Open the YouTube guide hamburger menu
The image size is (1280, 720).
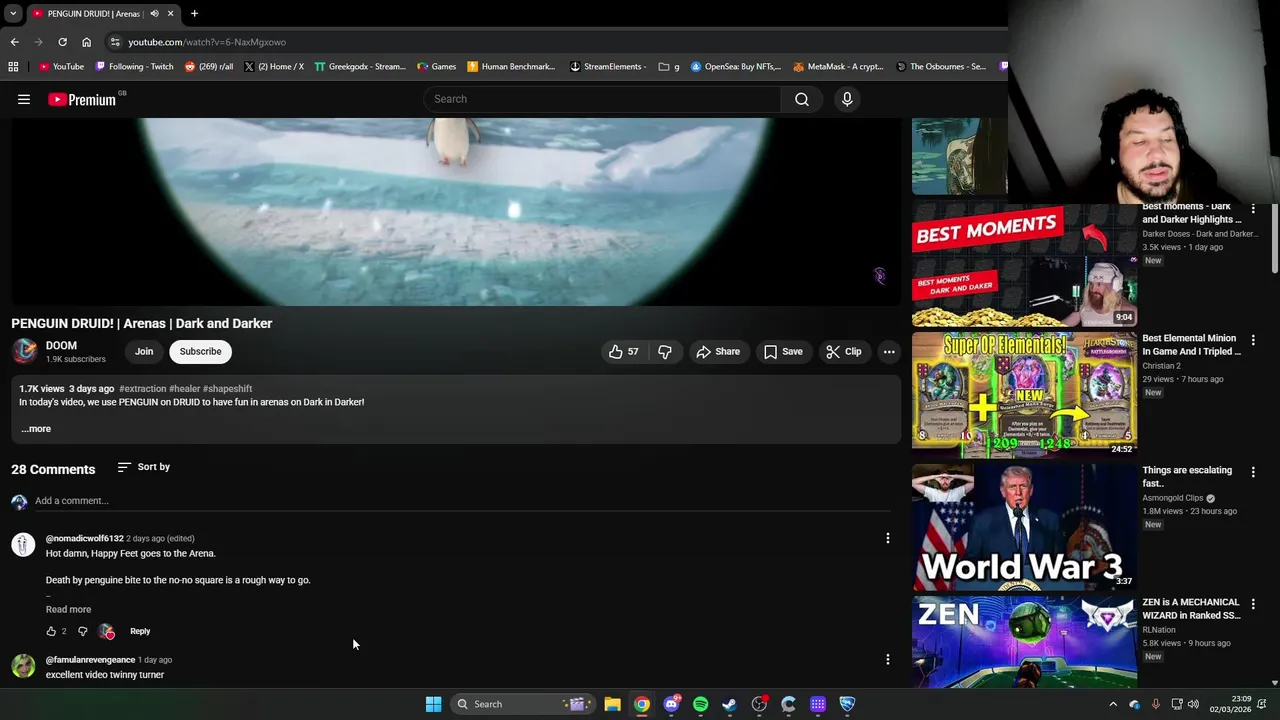pos(24,99)
